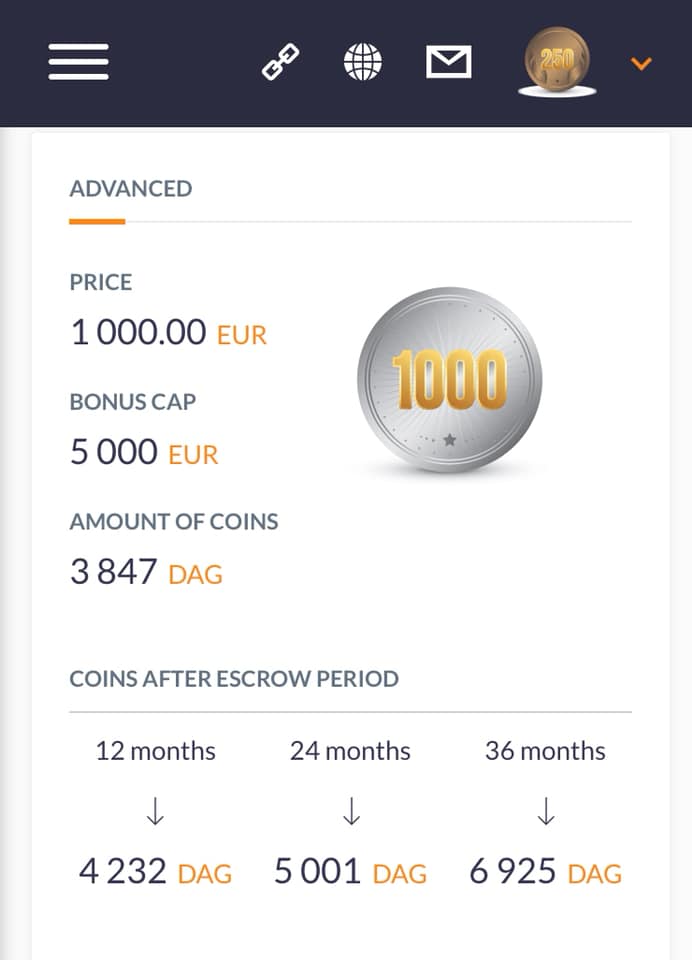Select the ADVANCED tab

pos(131,189)
